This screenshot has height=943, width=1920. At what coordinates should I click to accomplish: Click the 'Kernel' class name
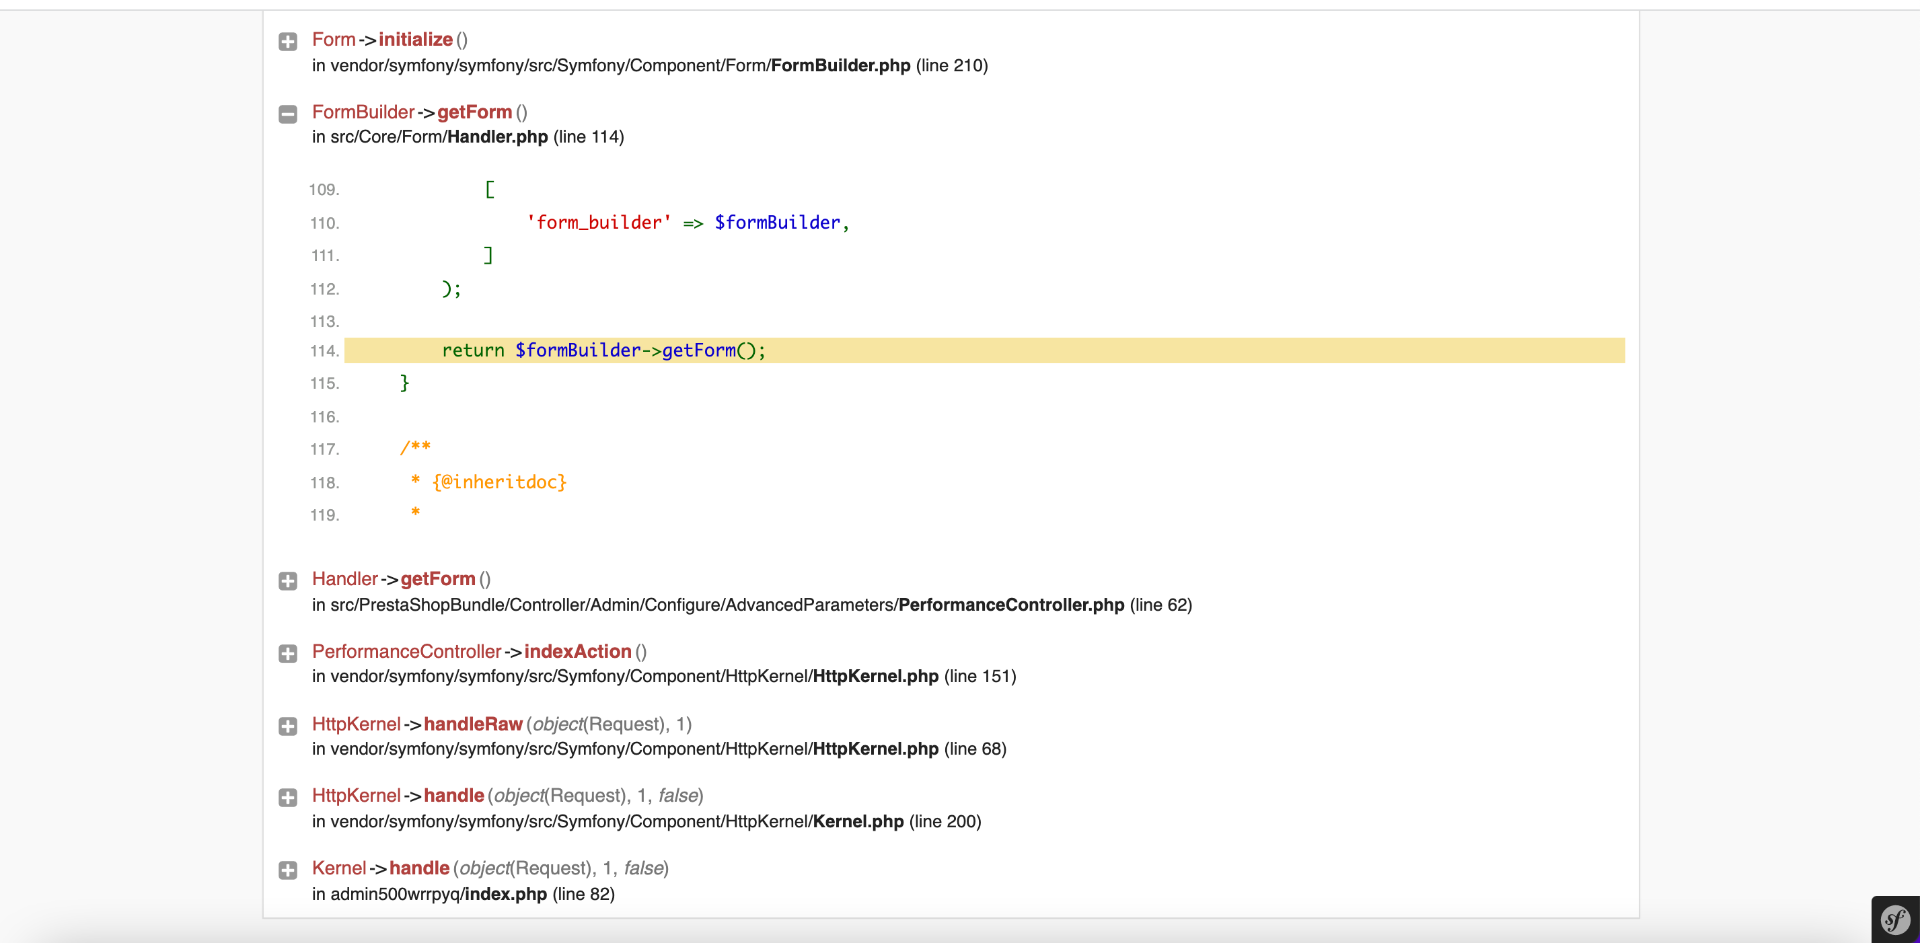(339, 868)
